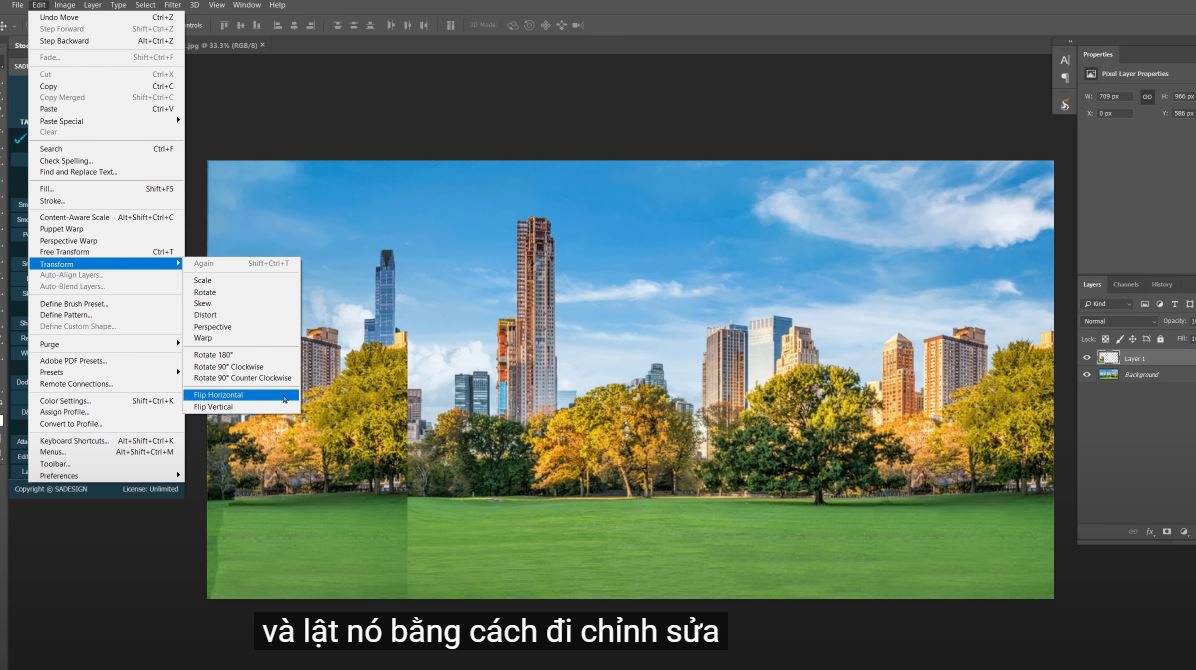Click the lock transparent pixels icon
This screenshot has width=1196, height=670.
(1105, 339)
